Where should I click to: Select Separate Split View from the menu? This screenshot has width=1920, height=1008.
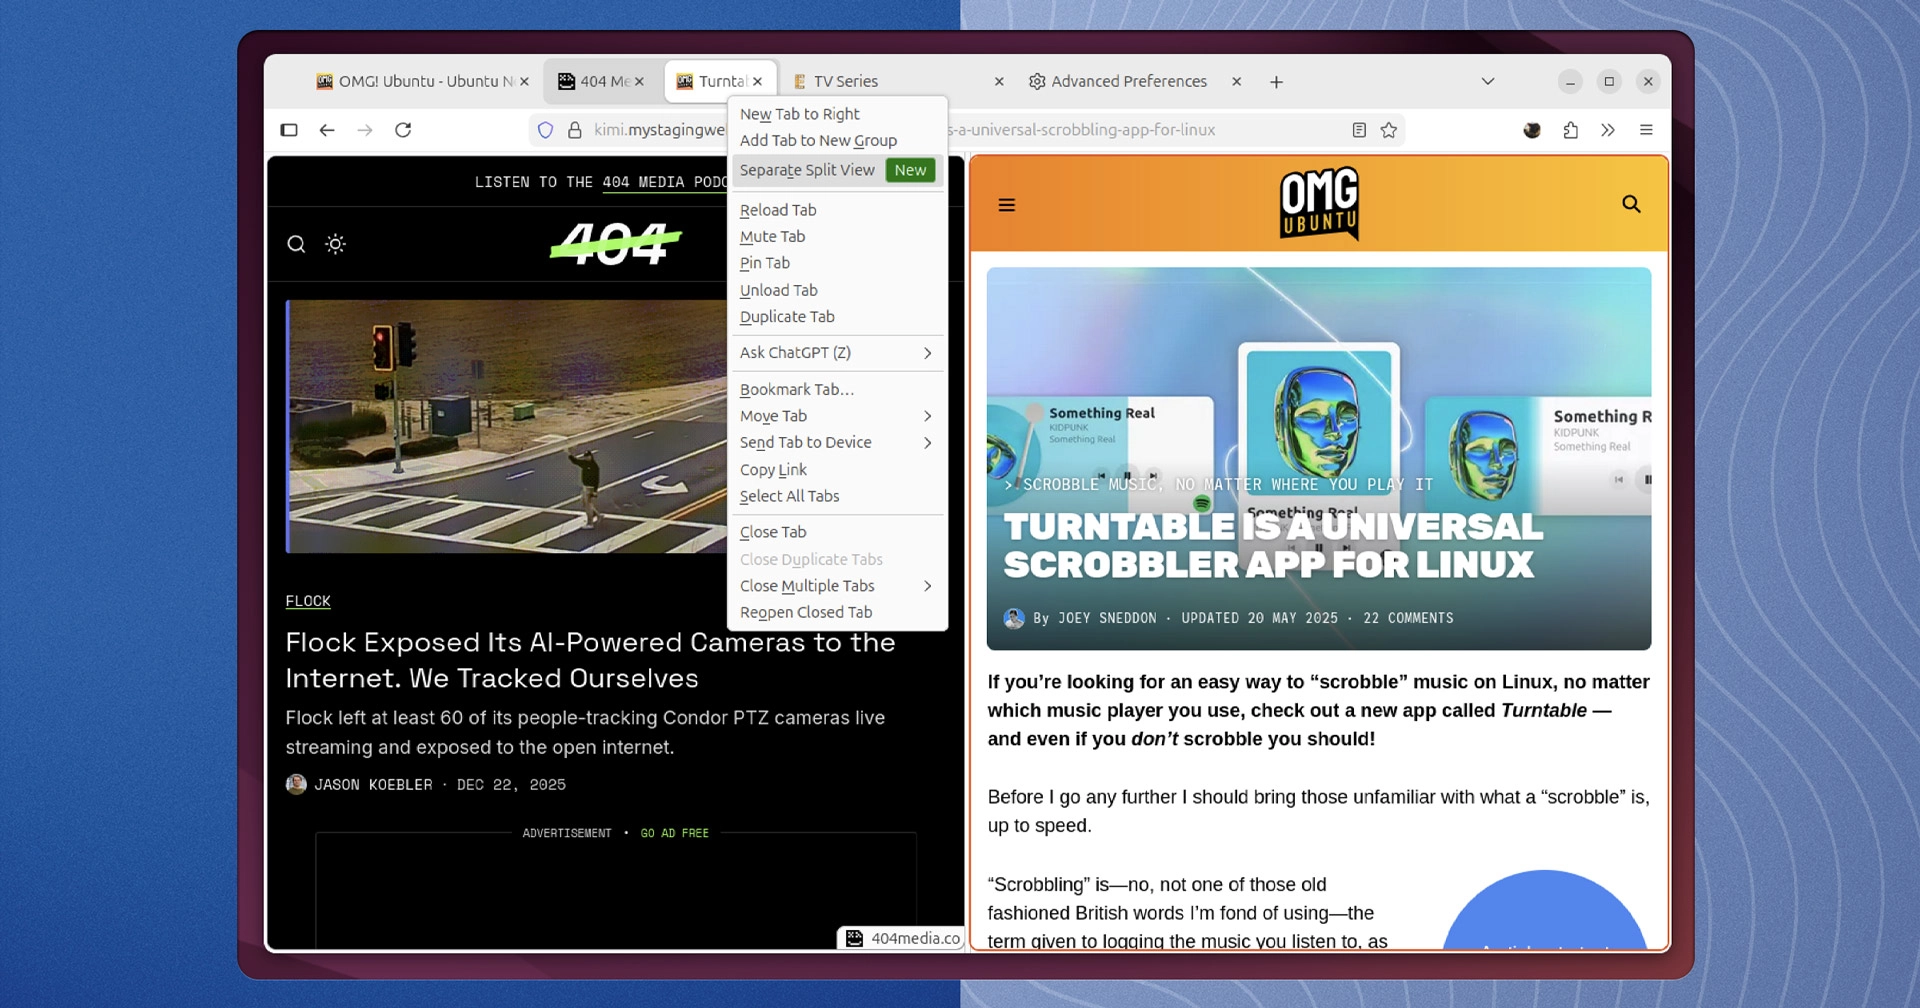[x=807, y=170]
